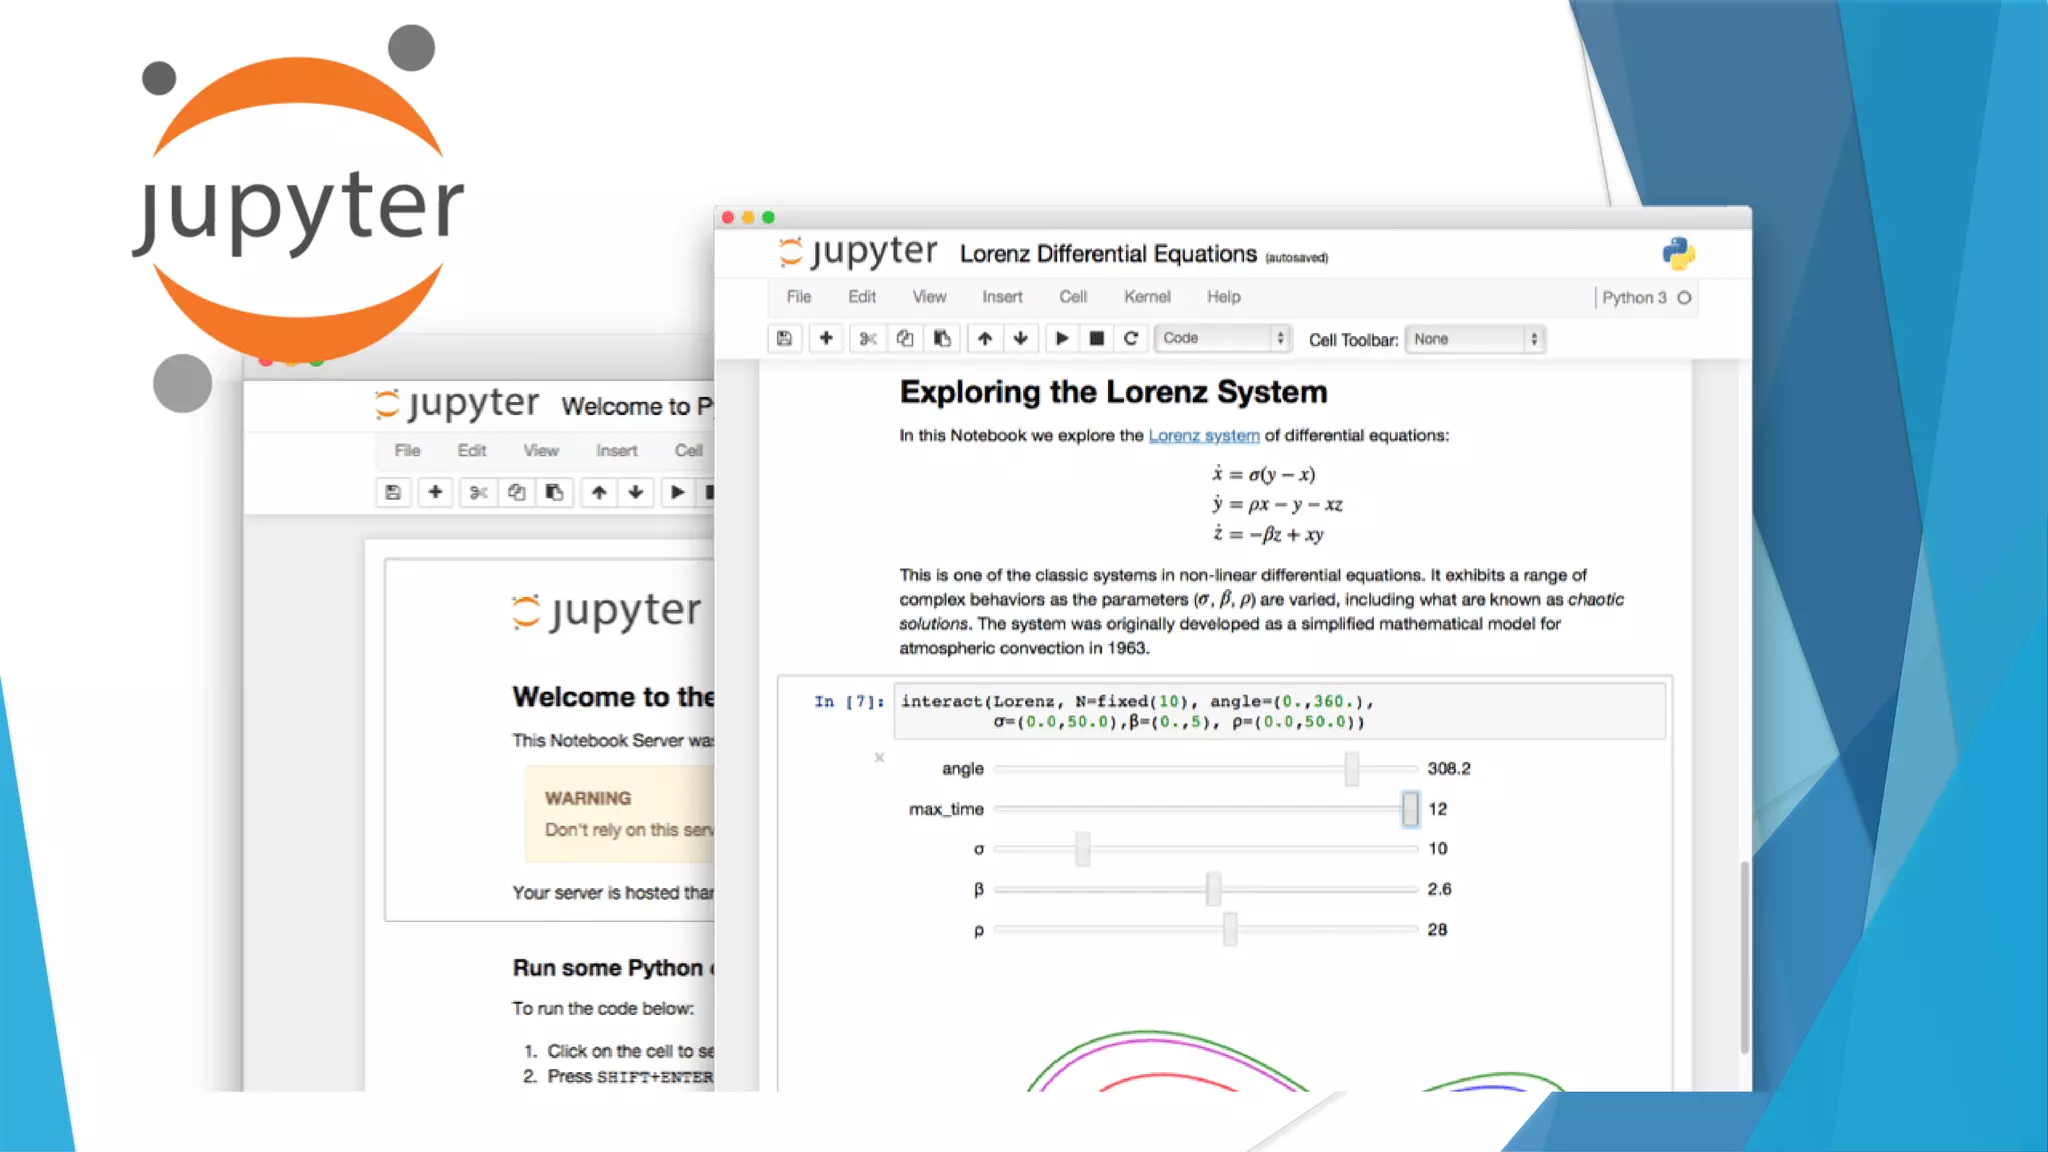2048x1152 pixels.
Task: Click the β slider handle
Action: click(1213, 889)
